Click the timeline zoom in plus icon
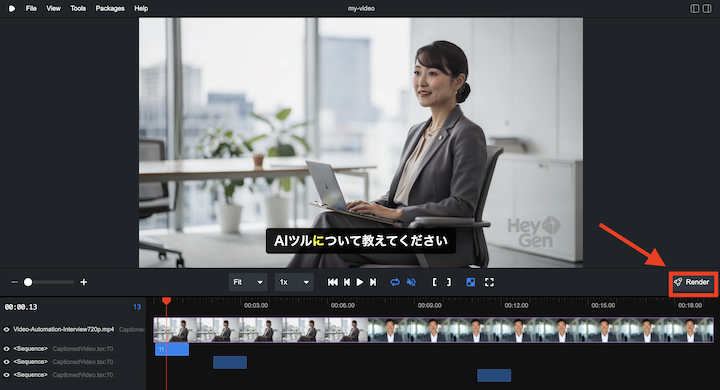This screenshot has height=390, width=720. tap(84, 282)
